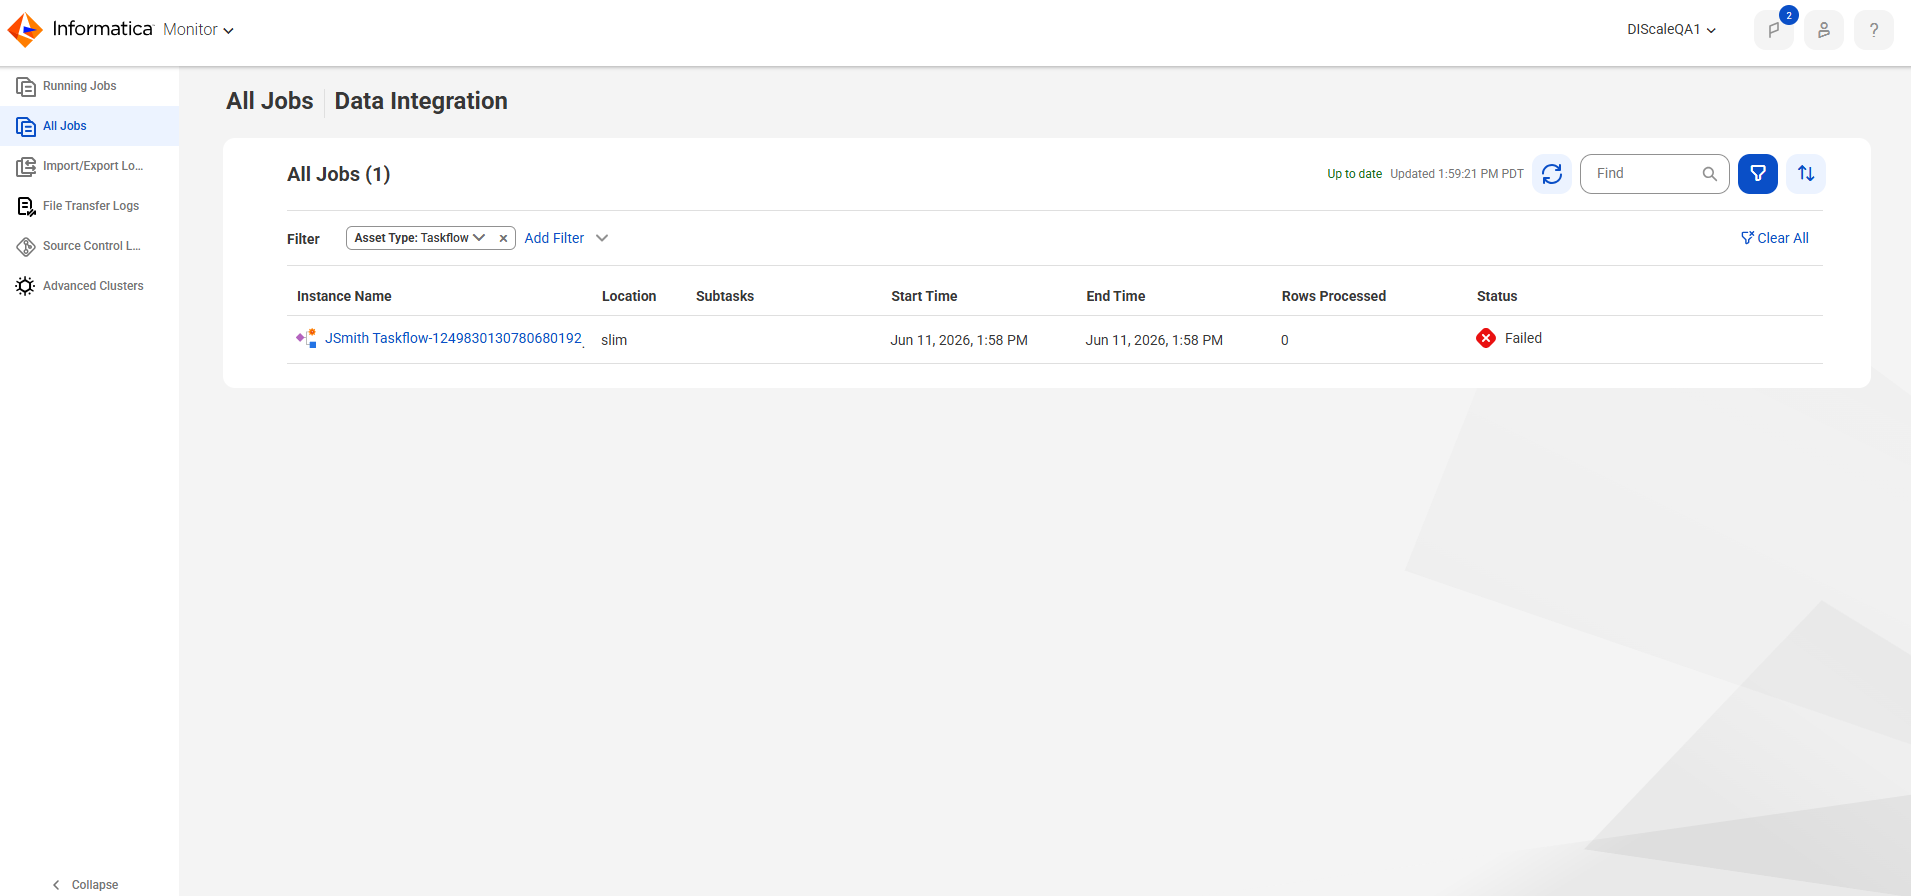Open File Transfer Logs page

[89, 206]
